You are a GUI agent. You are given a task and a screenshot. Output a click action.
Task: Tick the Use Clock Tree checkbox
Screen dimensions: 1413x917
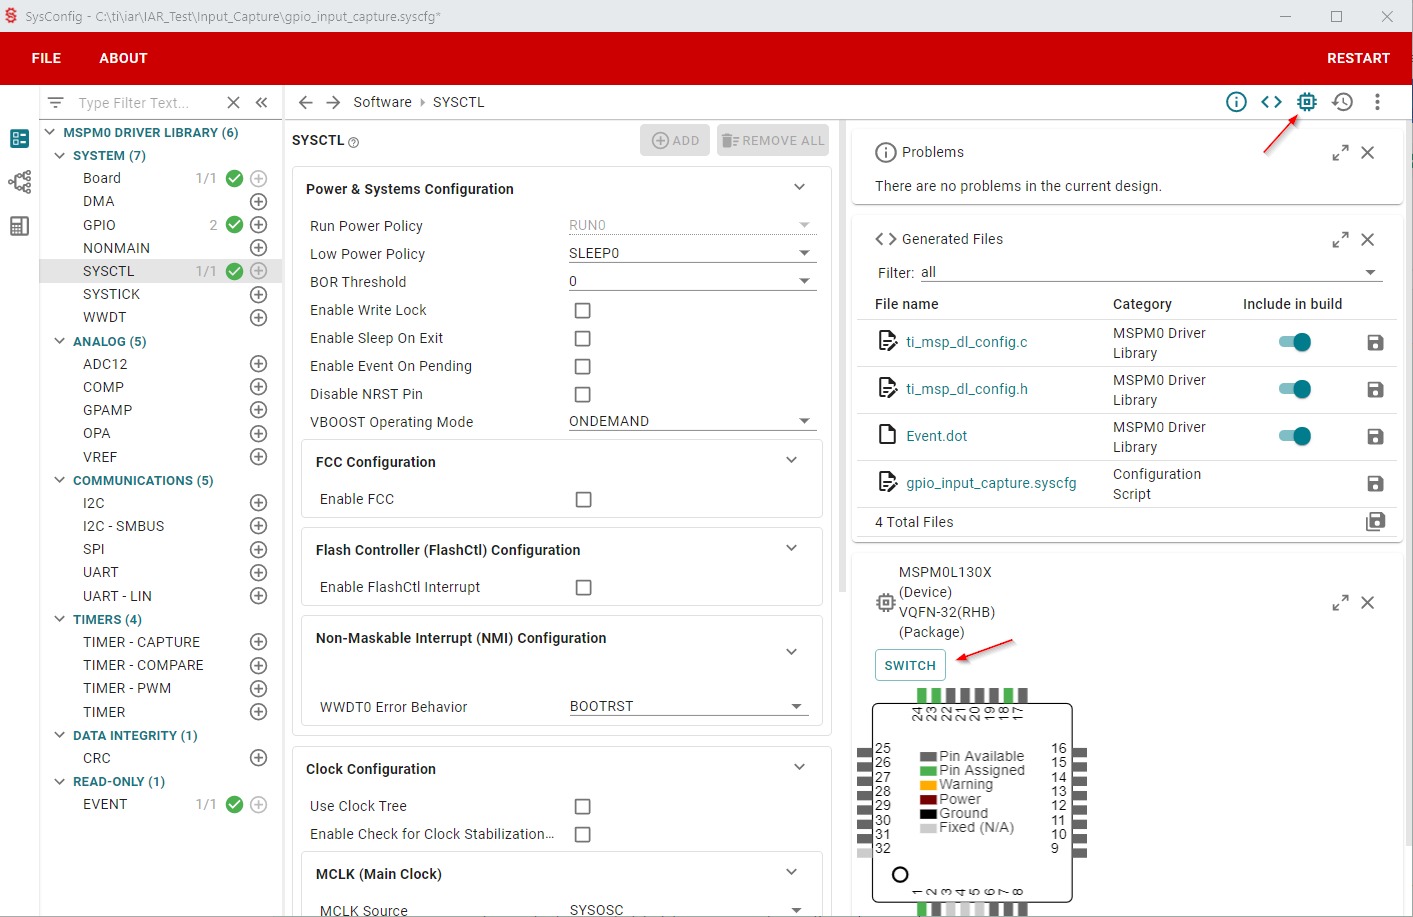click(583, 807)
